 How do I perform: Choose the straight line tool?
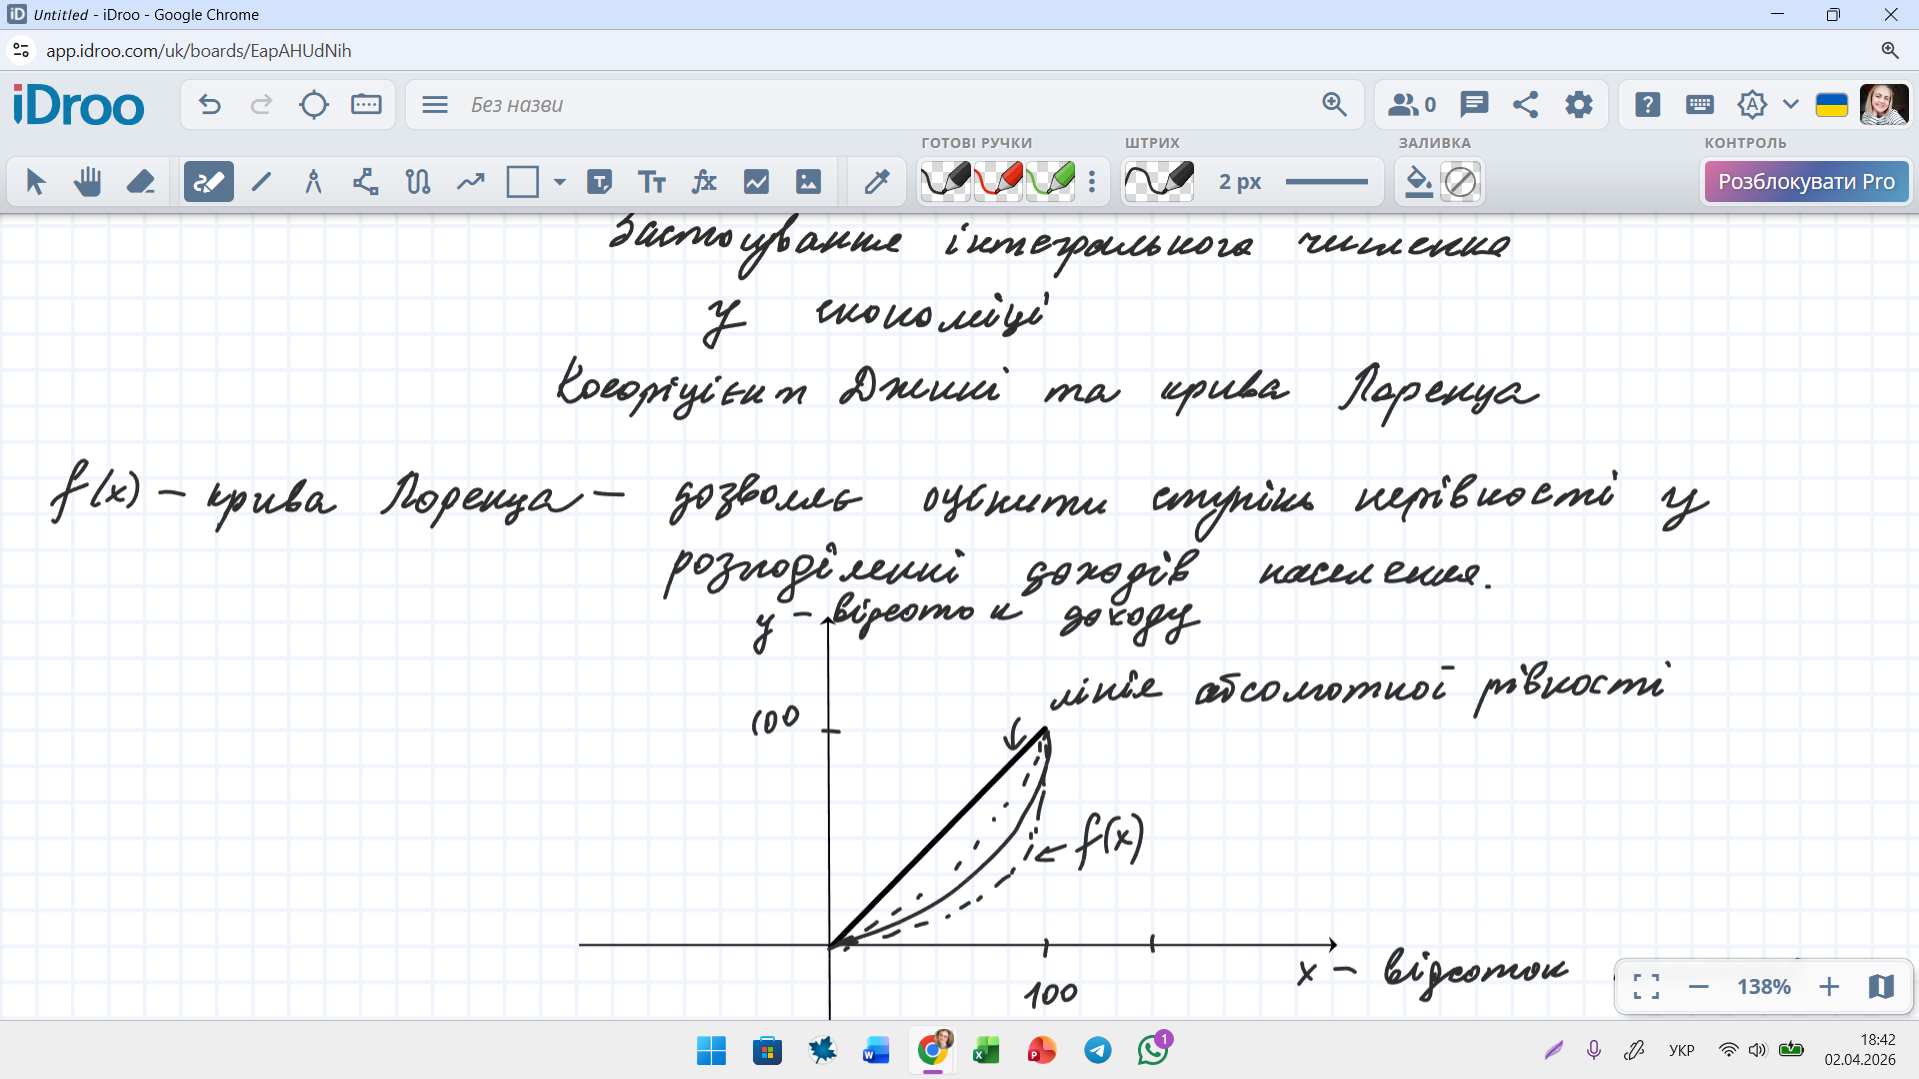pyautogui.click(x=262, y=182)
